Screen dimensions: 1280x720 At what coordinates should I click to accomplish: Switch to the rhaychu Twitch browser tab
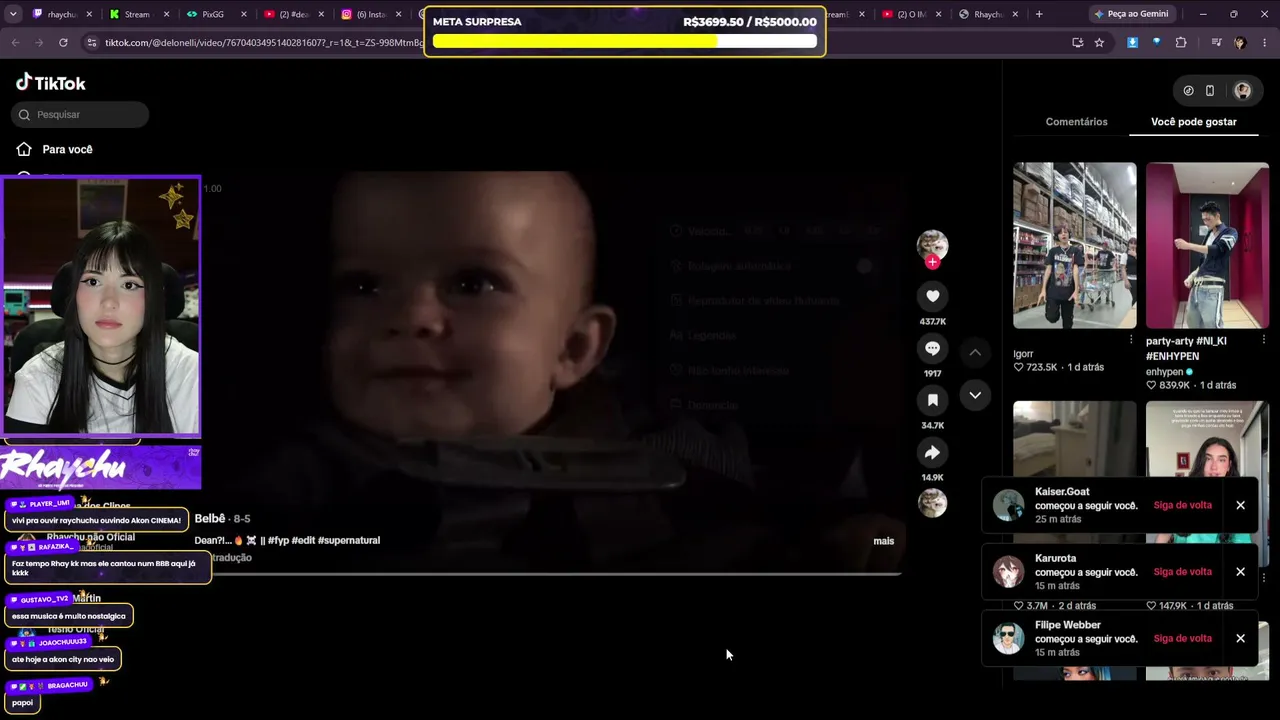[62, 14]
